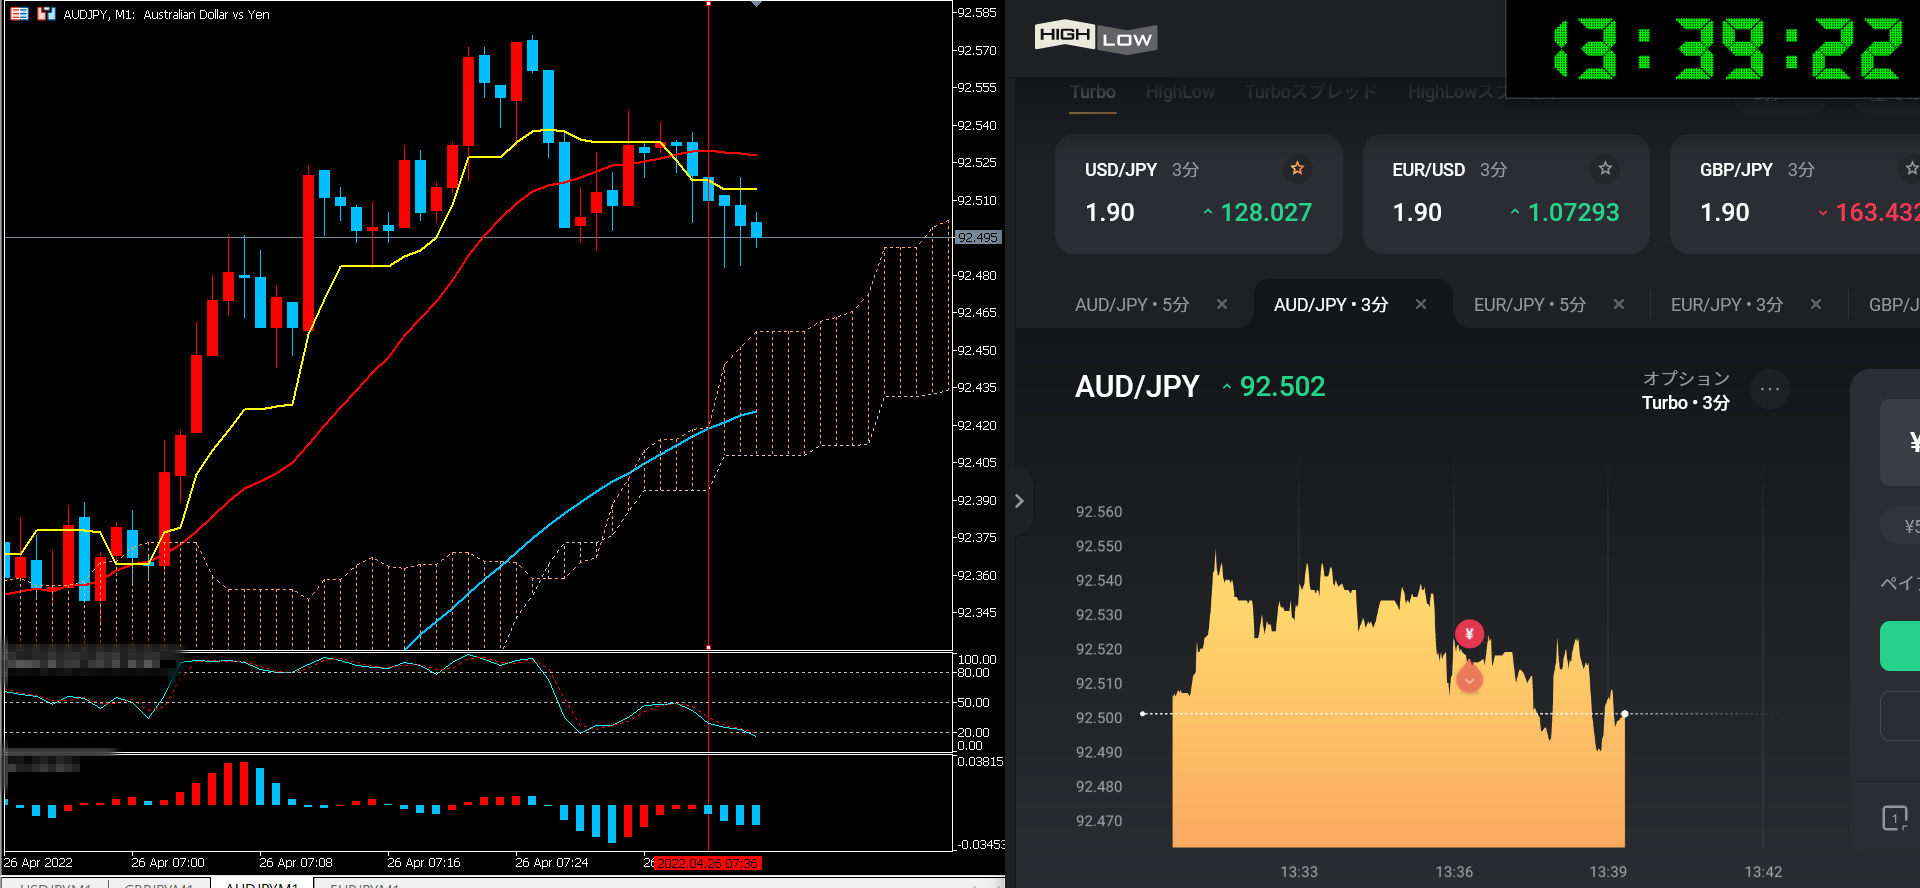
Task: Close the EUR/JPY 5分 tab
Action: click(x=1619, y=304)
